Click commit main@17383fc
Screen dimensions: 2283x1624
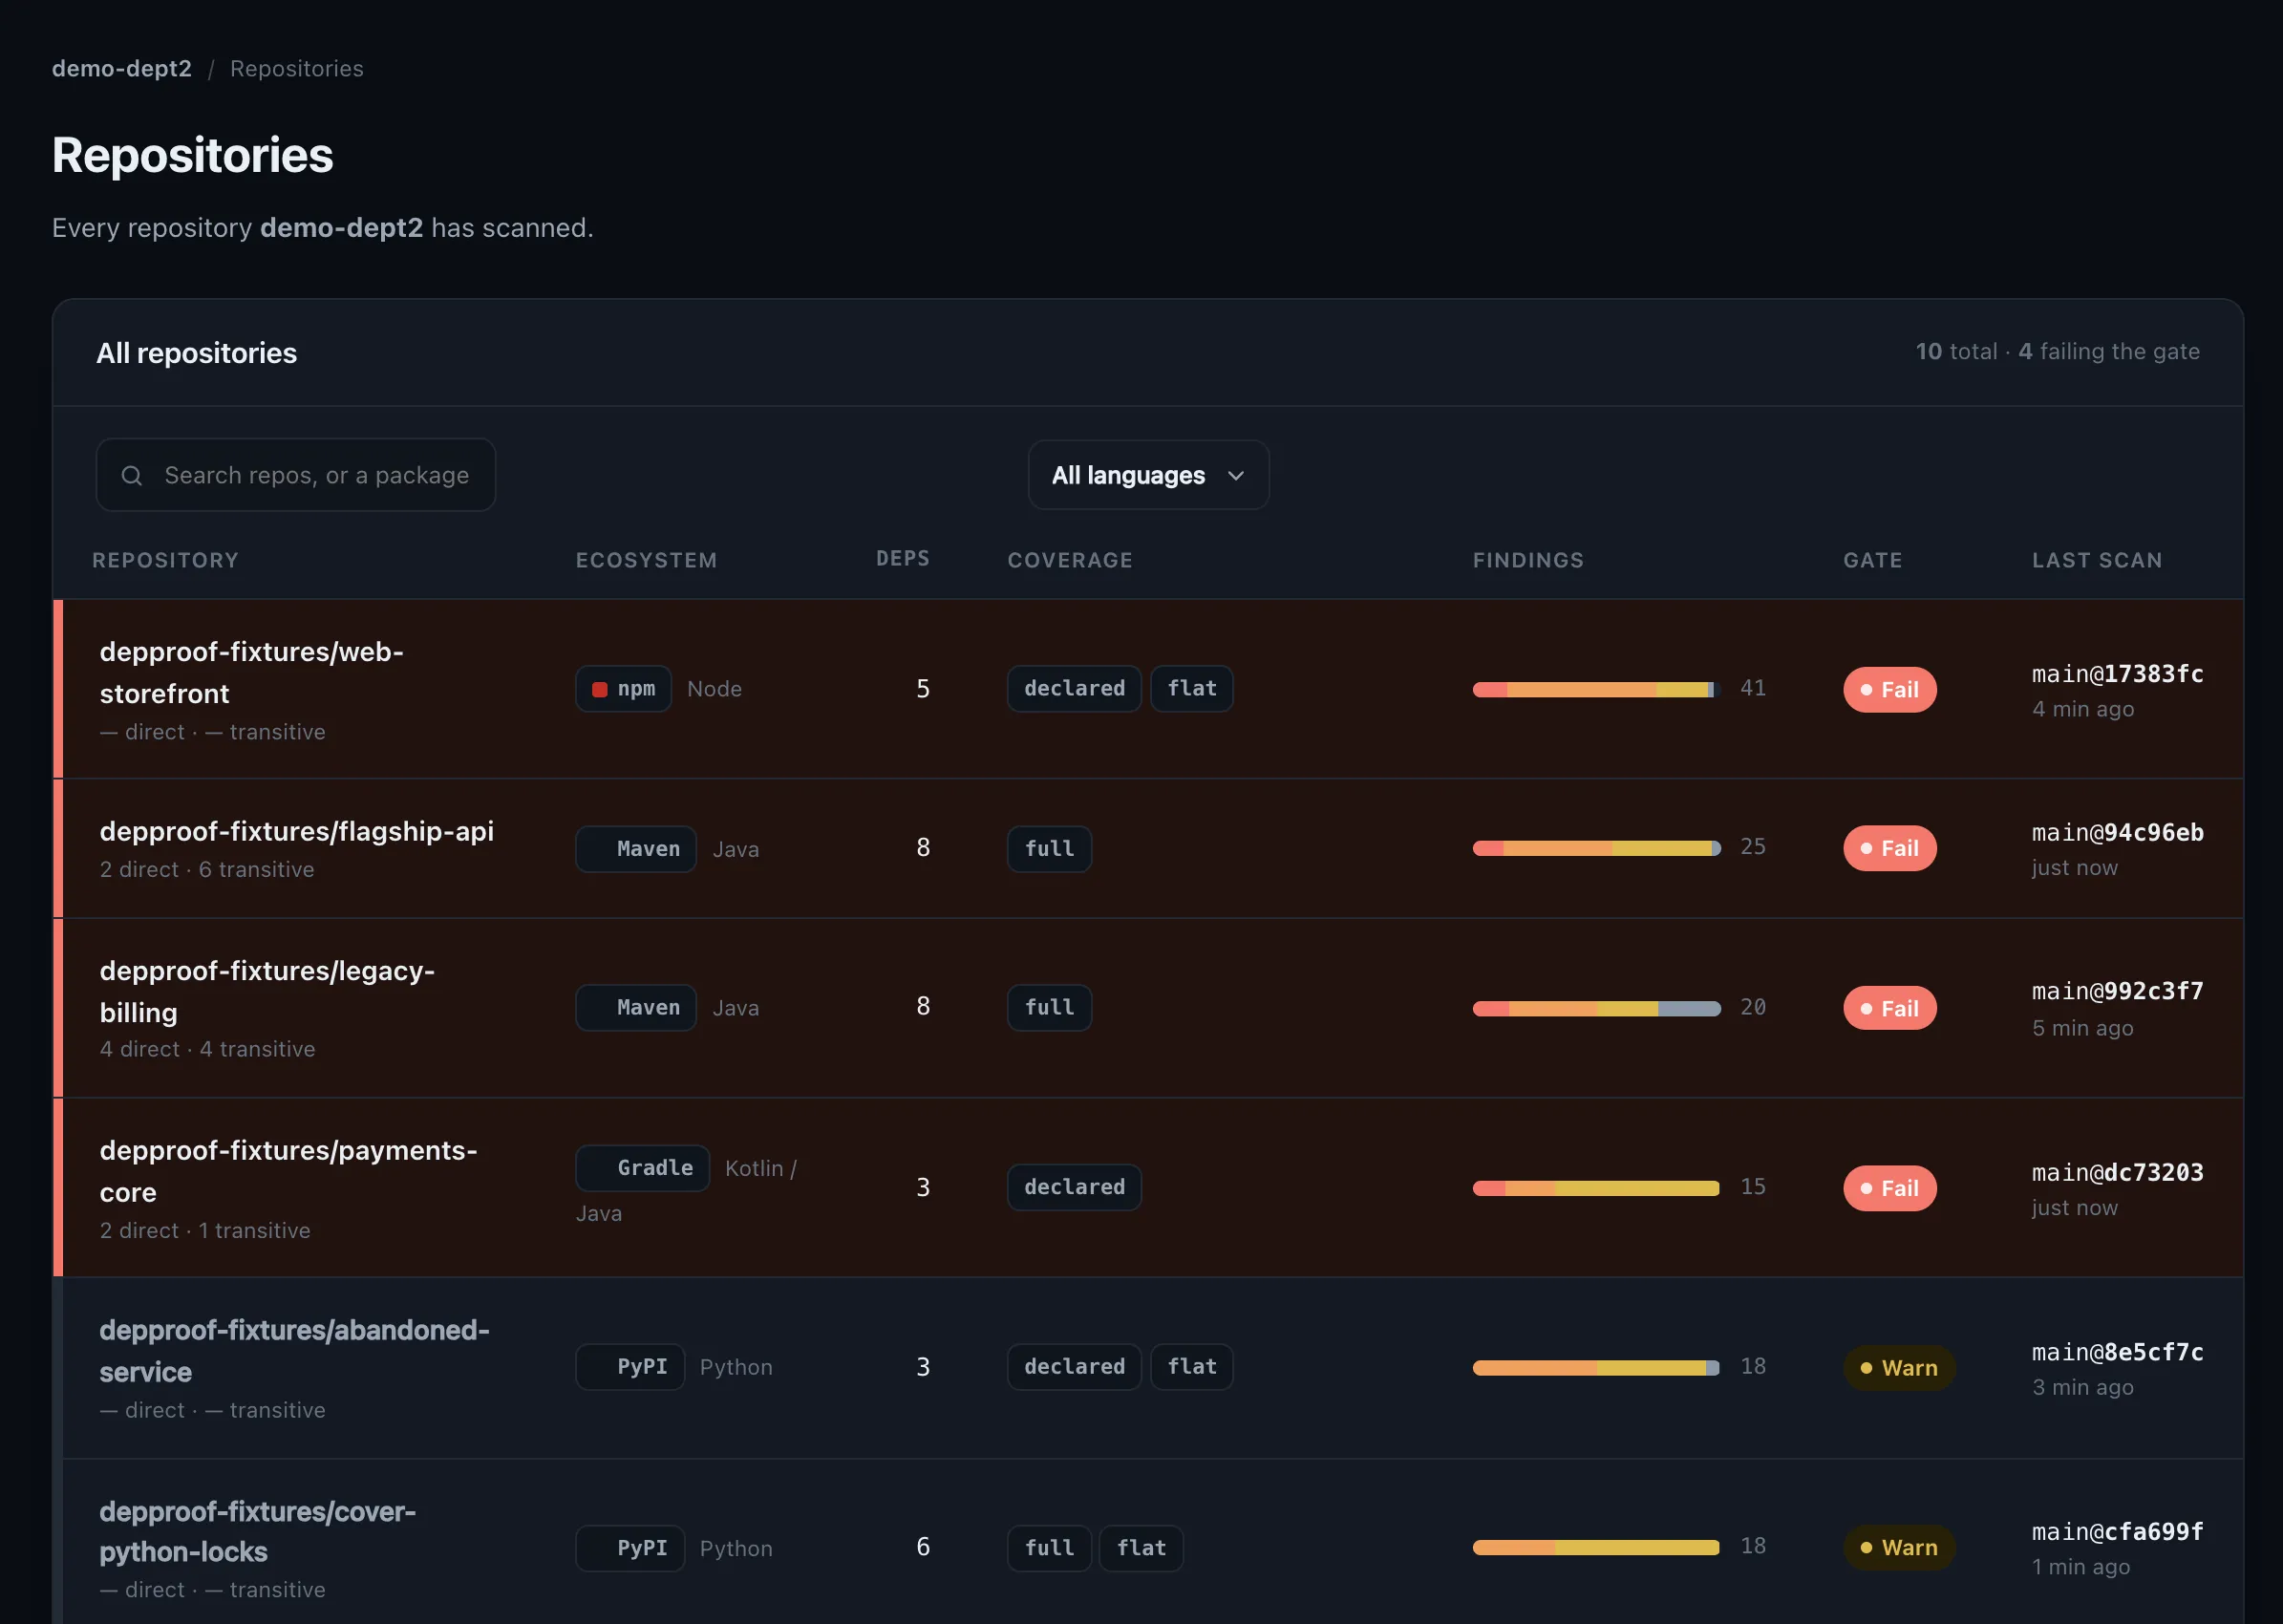pyautogui.click(x=2118, y=674)
